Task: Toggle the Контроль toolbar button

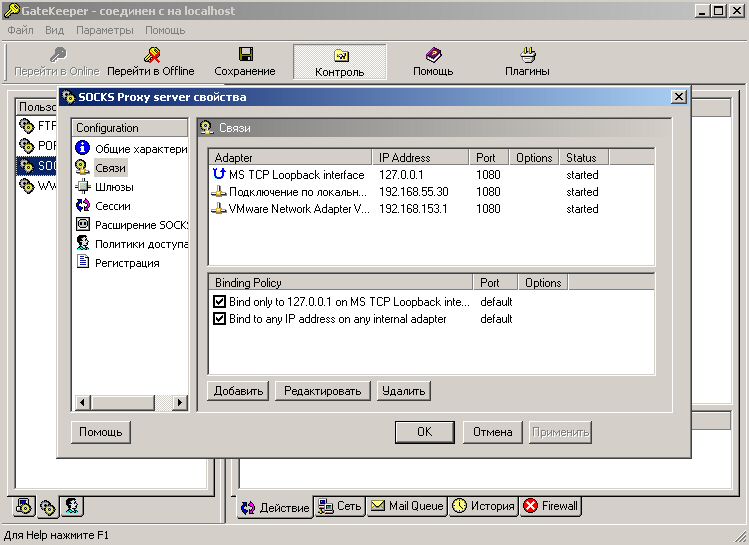Action: click(340, 62)
